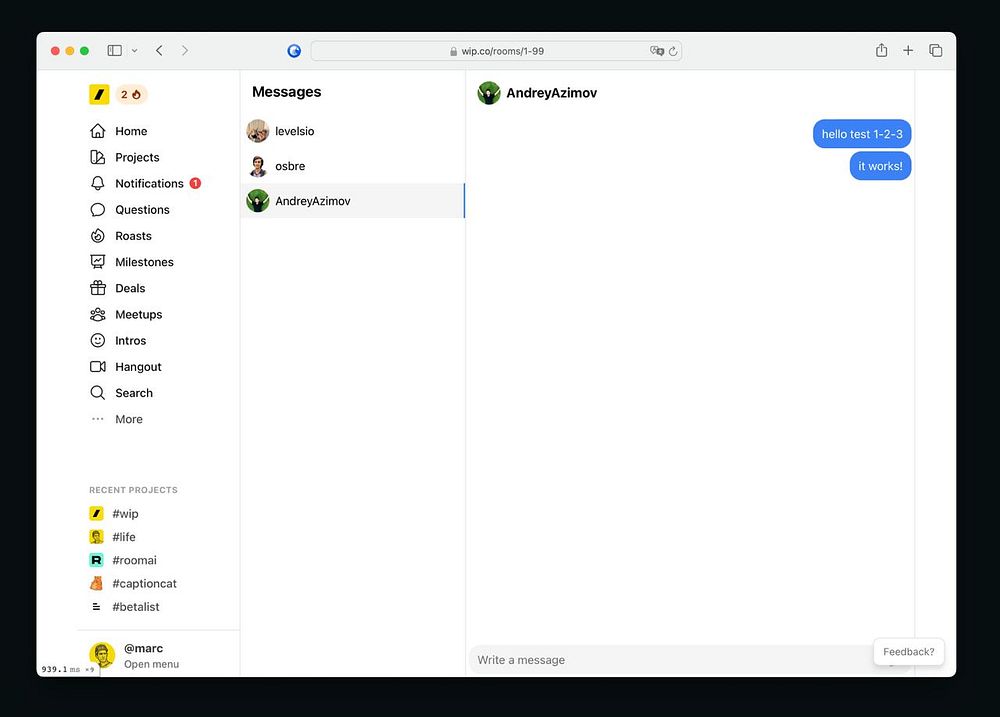Screen dimensions: 1000x717
Task: Open the Feedback? button
Action: point(908,651)
